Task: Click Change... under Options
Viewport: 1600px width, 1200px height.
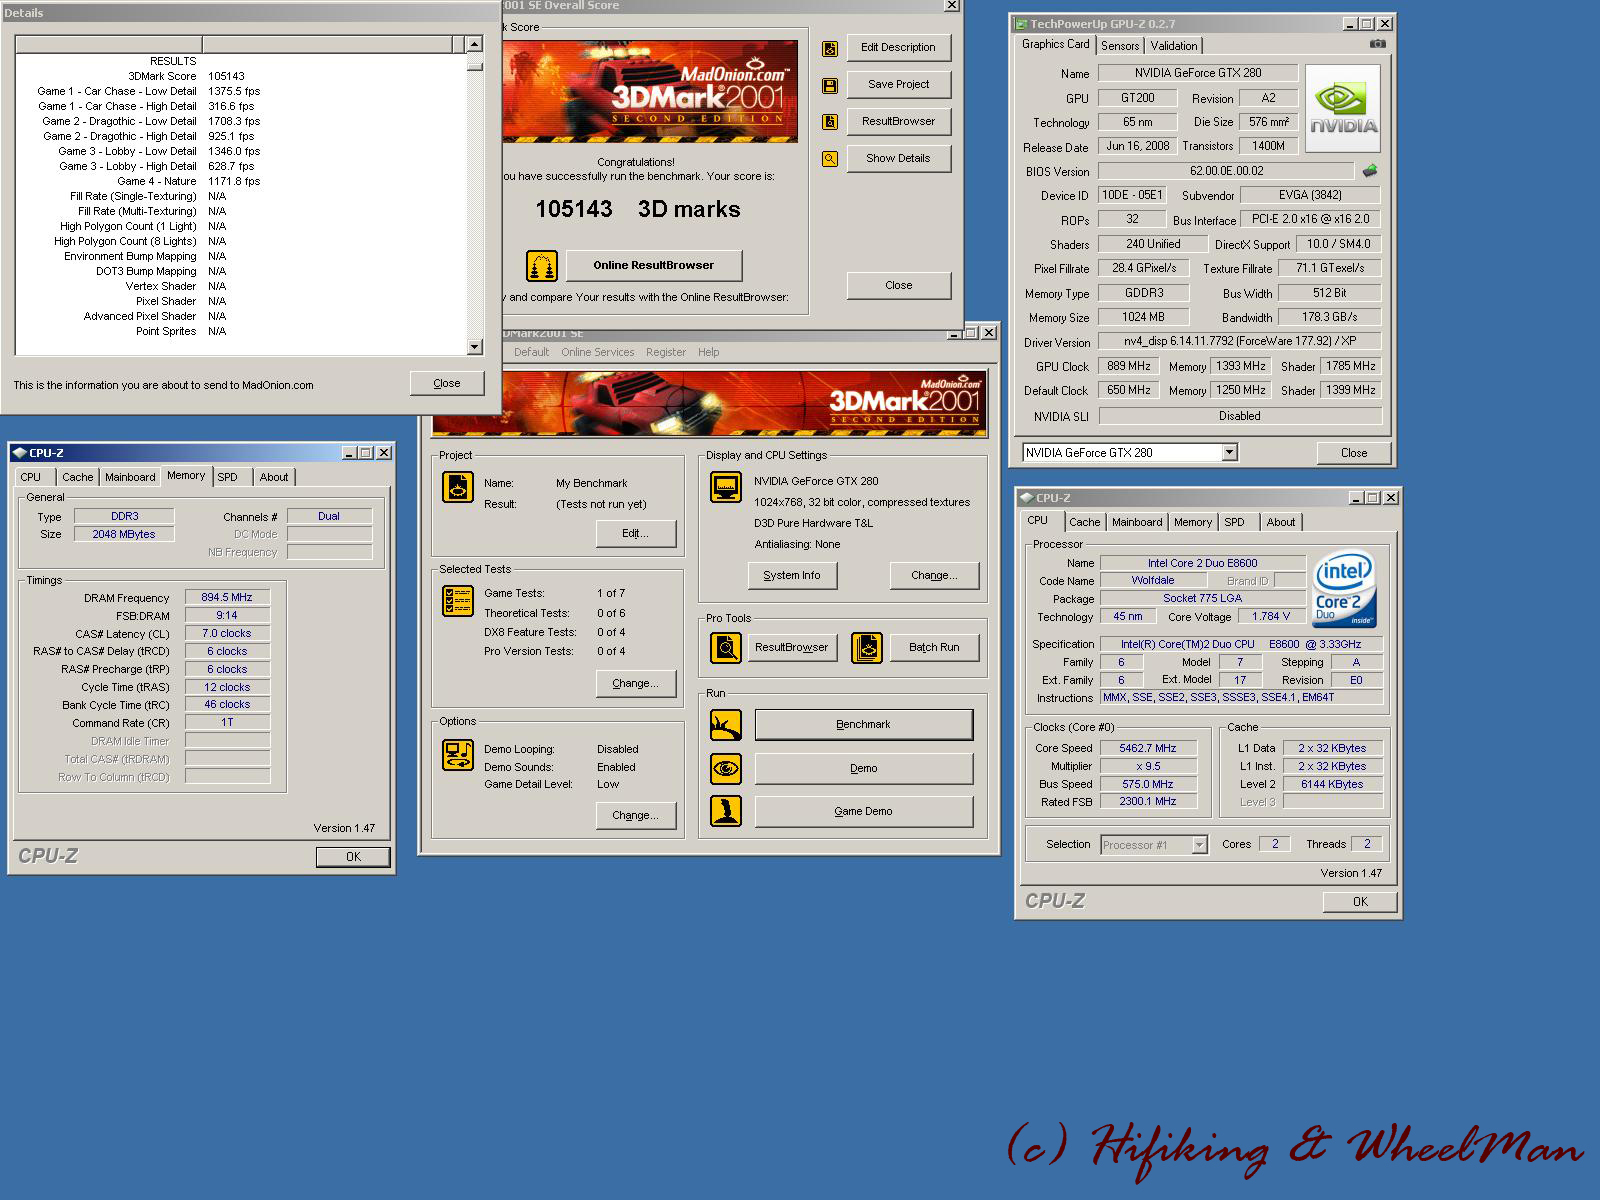Action: 635,816
